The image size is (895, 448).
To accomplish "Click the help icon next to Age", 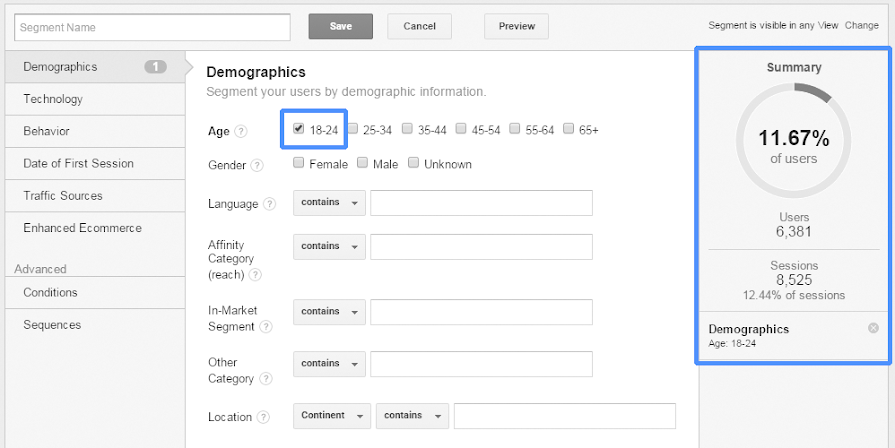I will tap(241, 131).
